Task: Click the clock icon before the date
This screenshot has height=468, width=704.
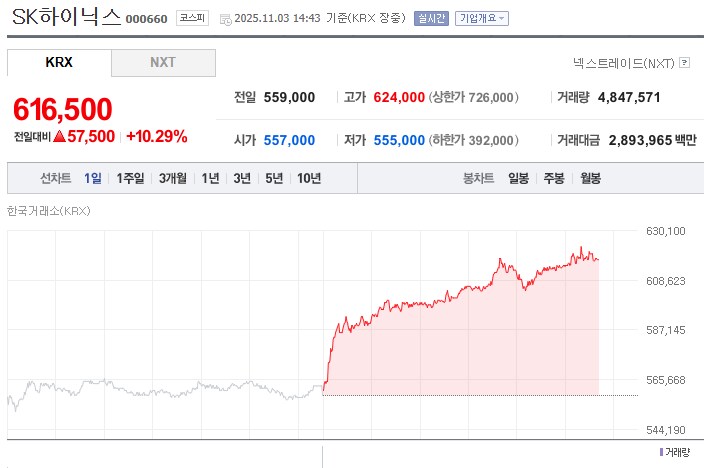Action: pos(224,19)
